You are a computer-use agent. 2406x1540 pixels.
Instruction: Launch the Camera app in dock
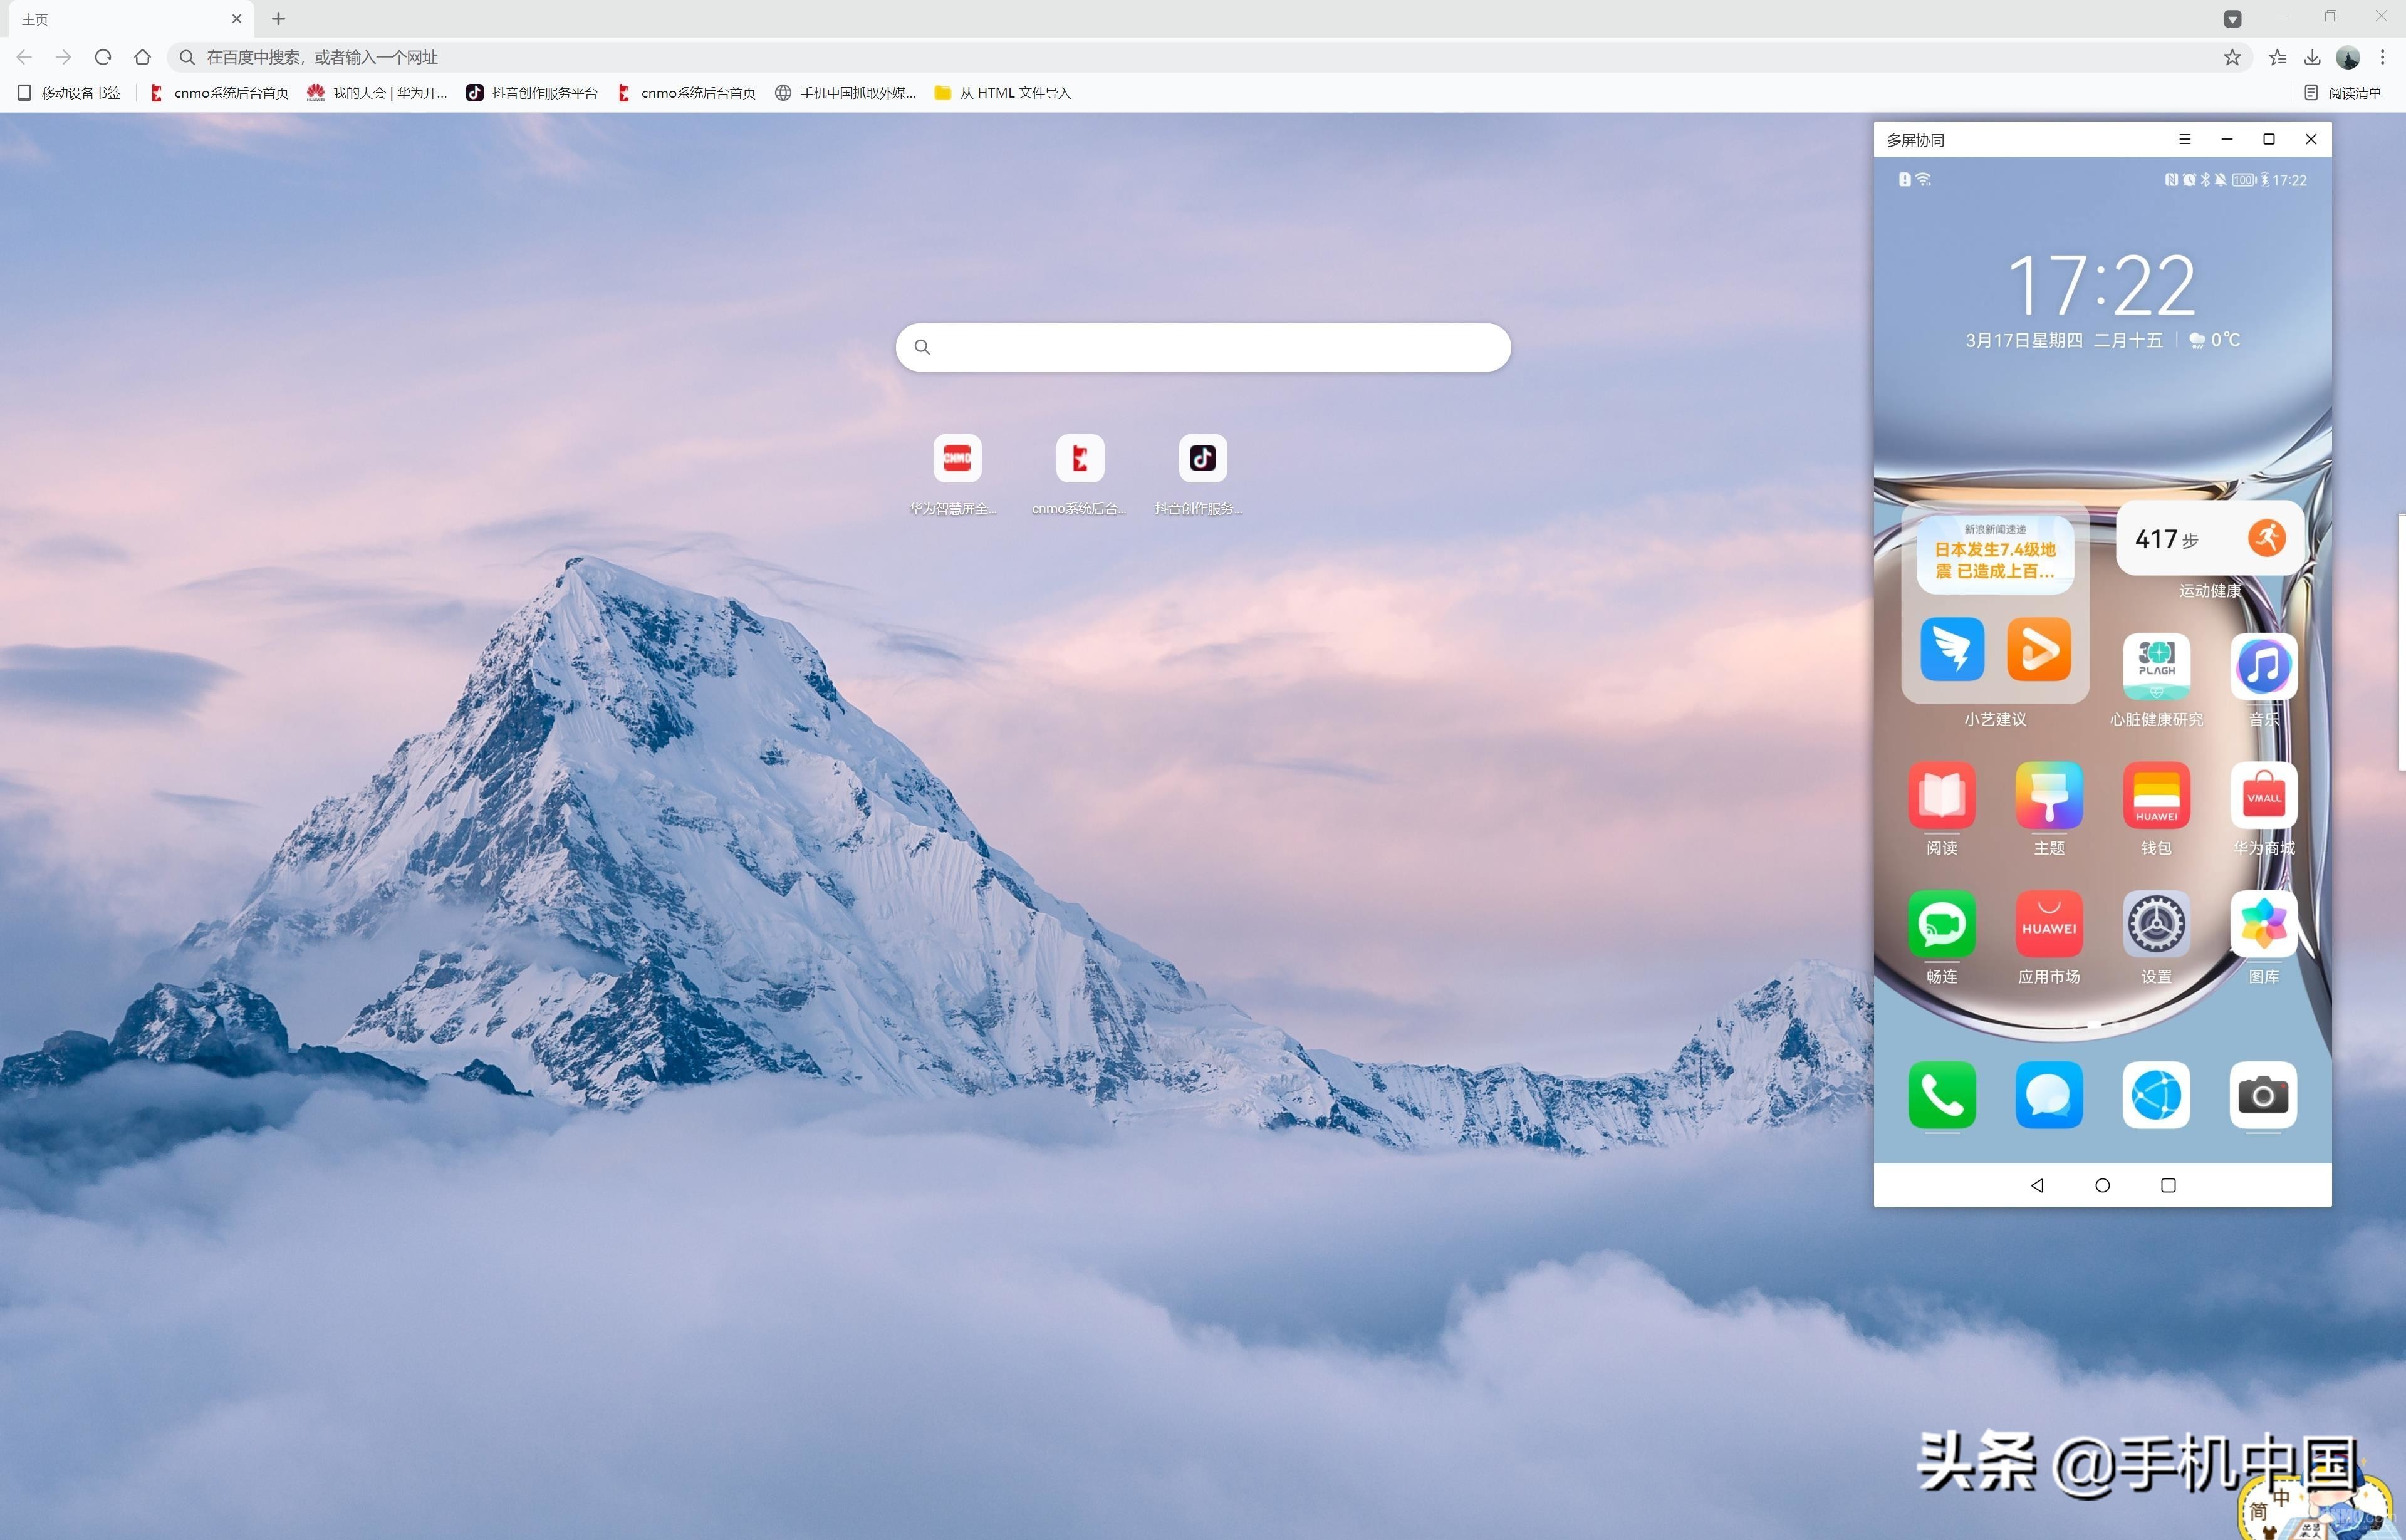point(2263,1095)
